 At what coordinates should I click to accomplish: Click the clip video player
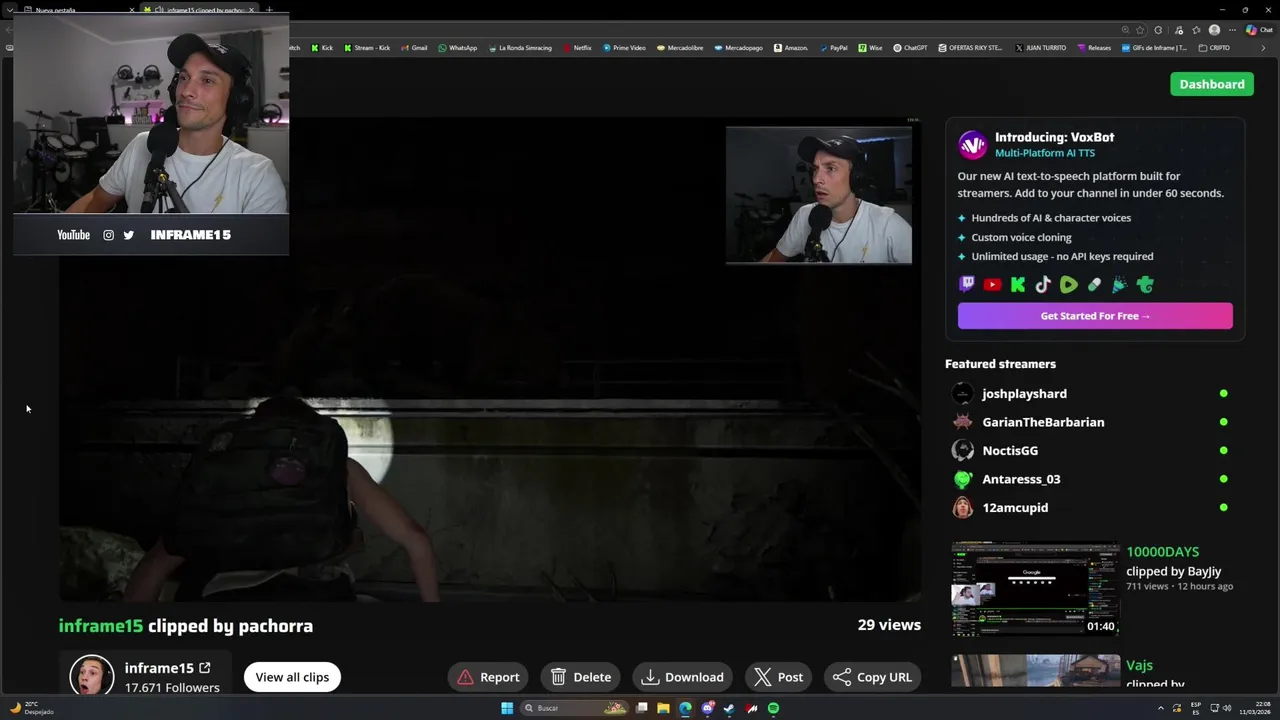490,360
